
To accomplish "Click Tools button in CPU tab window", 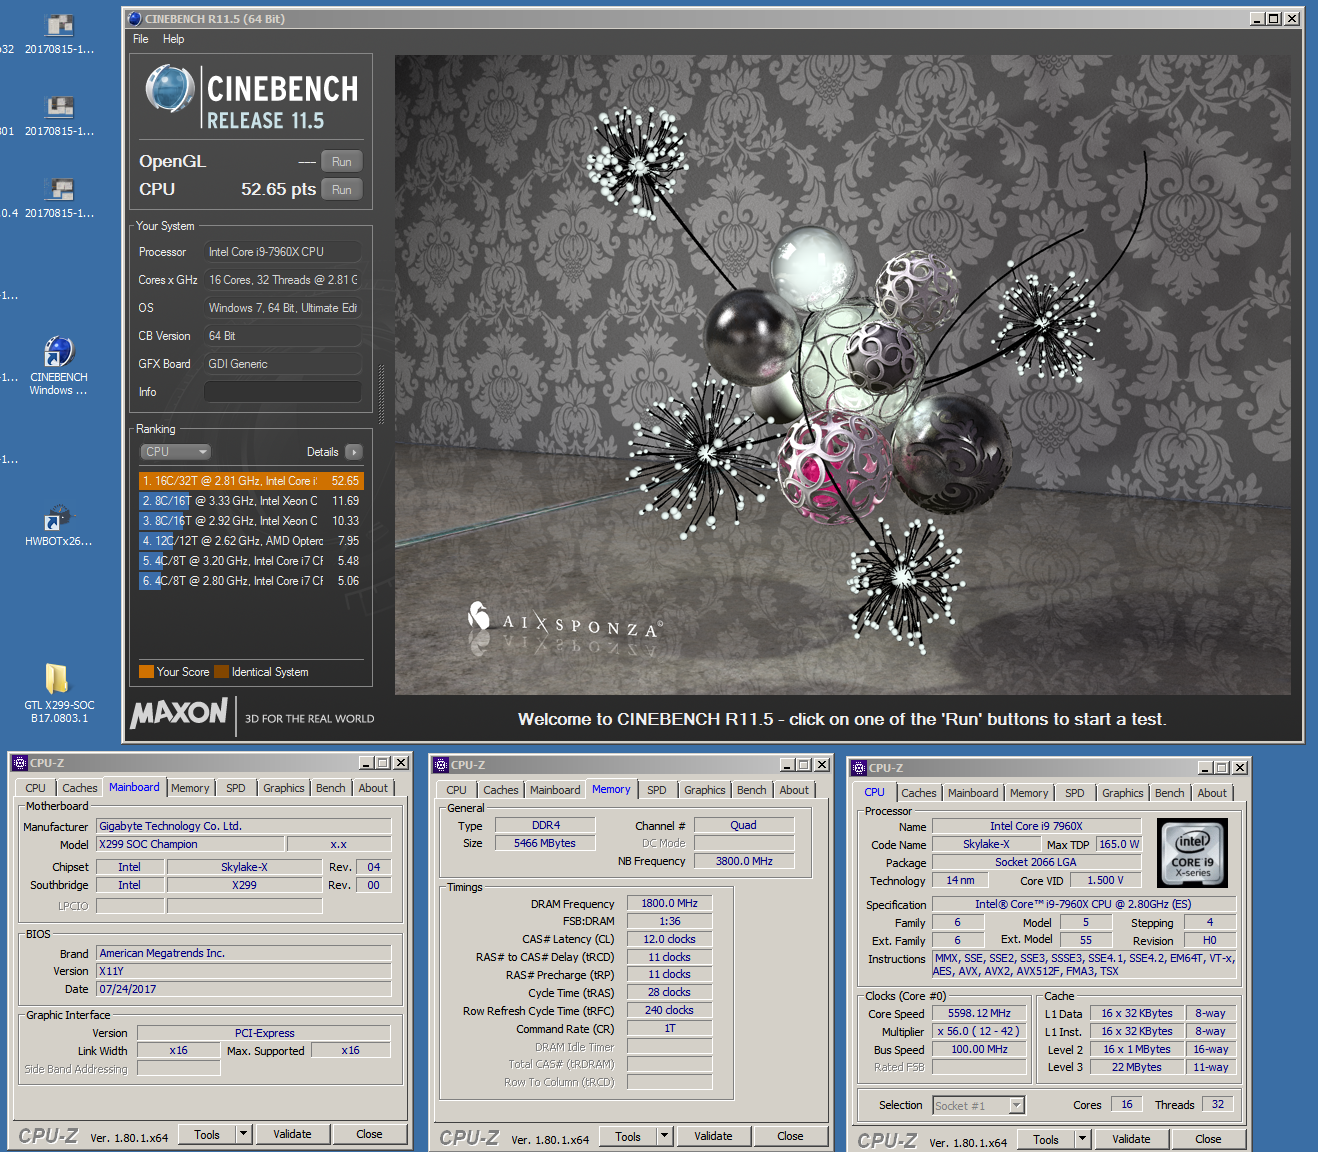I will point(1046,1139).
